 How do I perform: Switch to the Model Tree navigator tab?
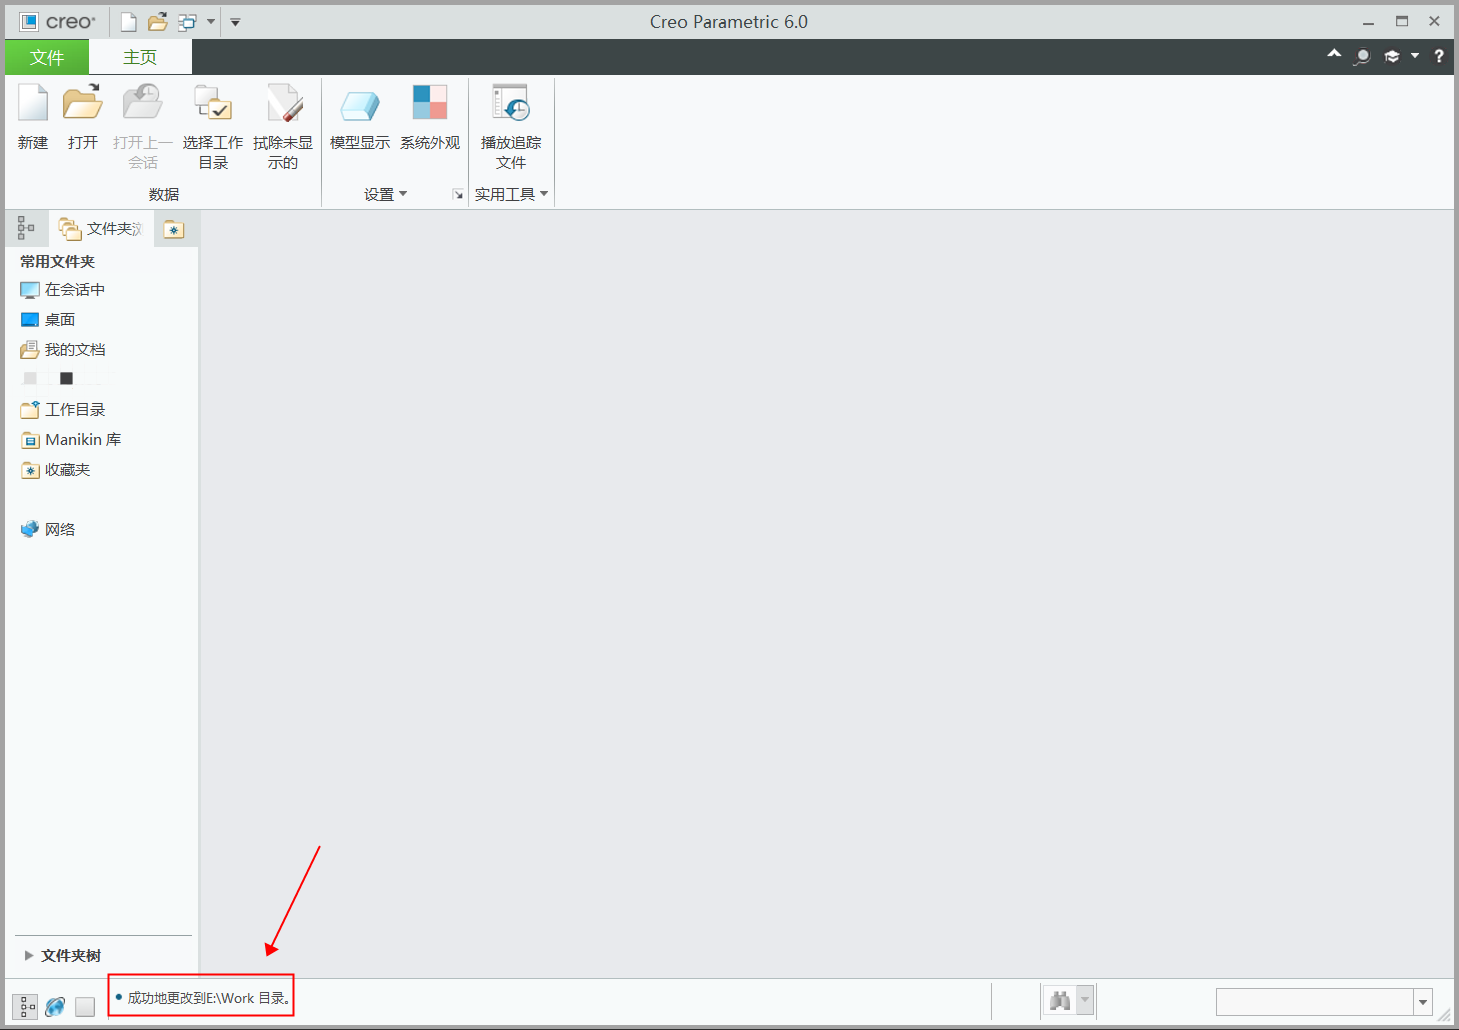[x=26, y=229]
